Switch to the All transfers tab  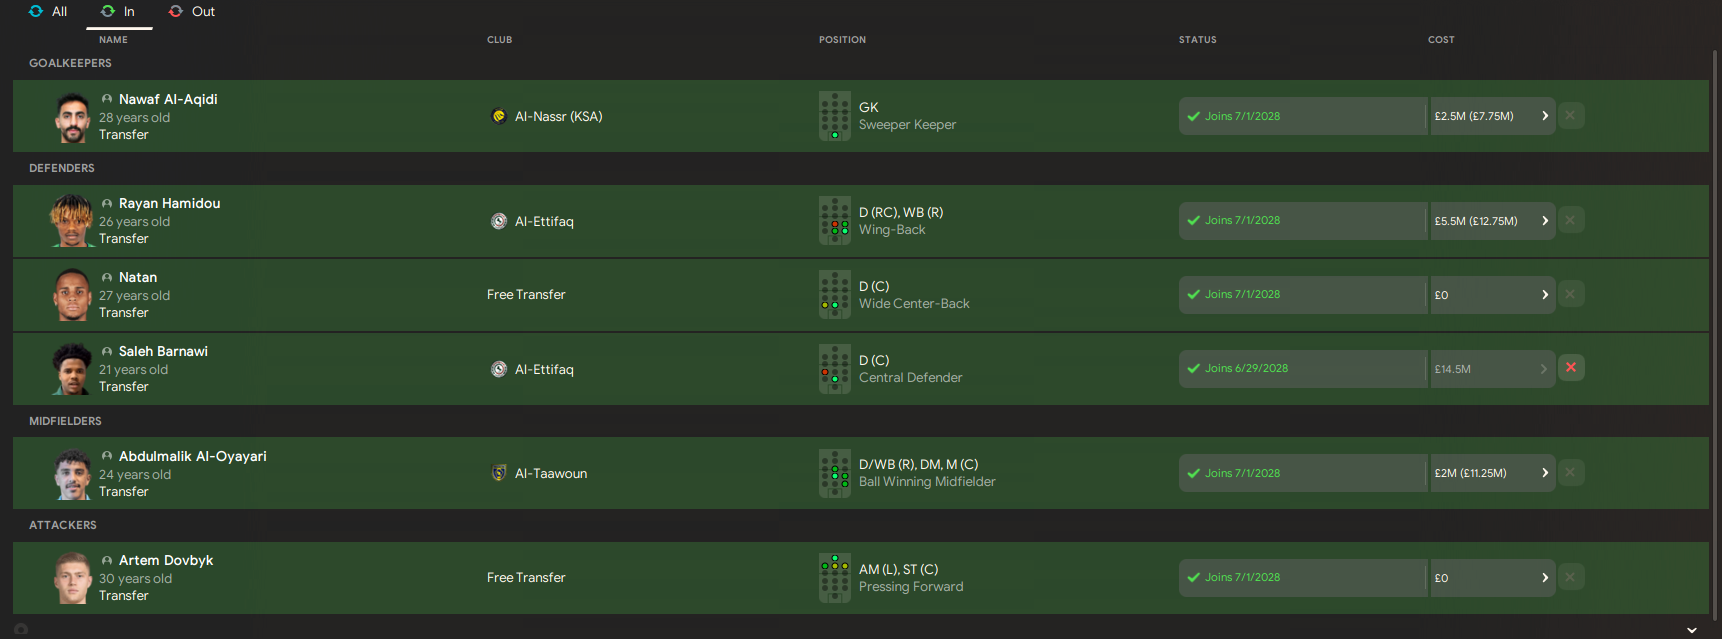pos(49,12)
